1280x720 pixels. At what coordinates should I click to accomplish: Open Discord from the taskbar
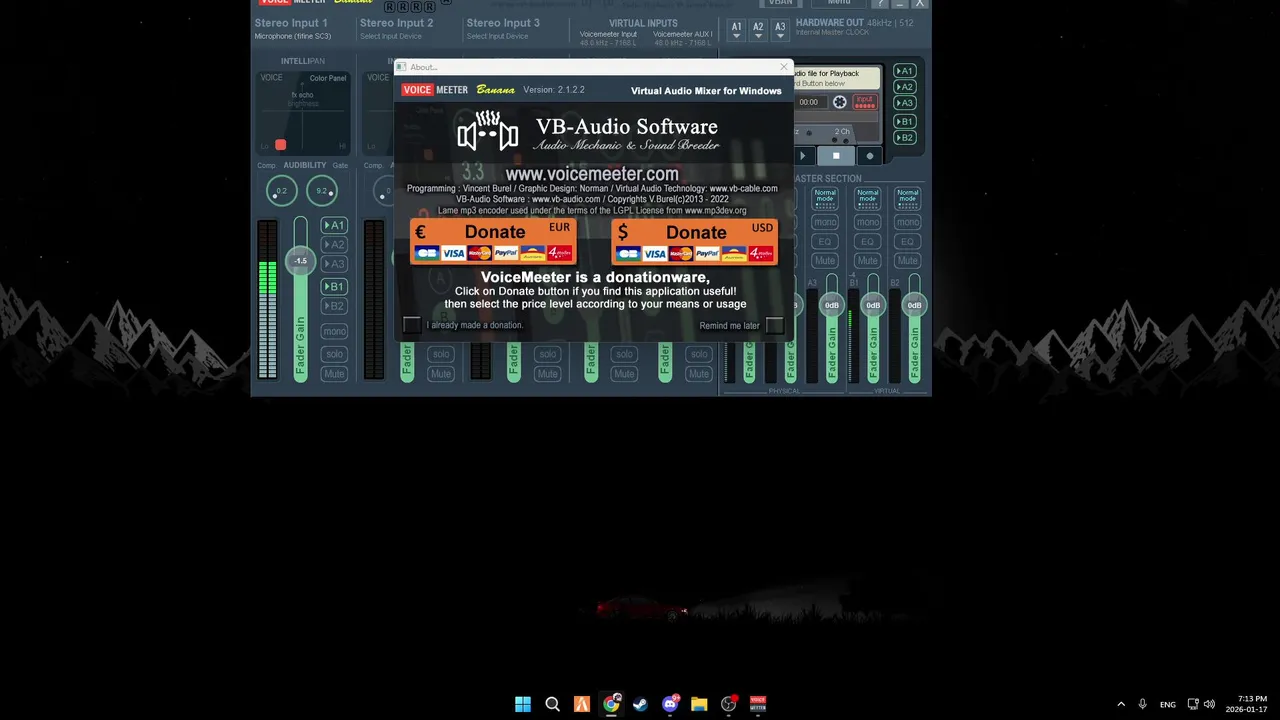[x=670, y=704]
